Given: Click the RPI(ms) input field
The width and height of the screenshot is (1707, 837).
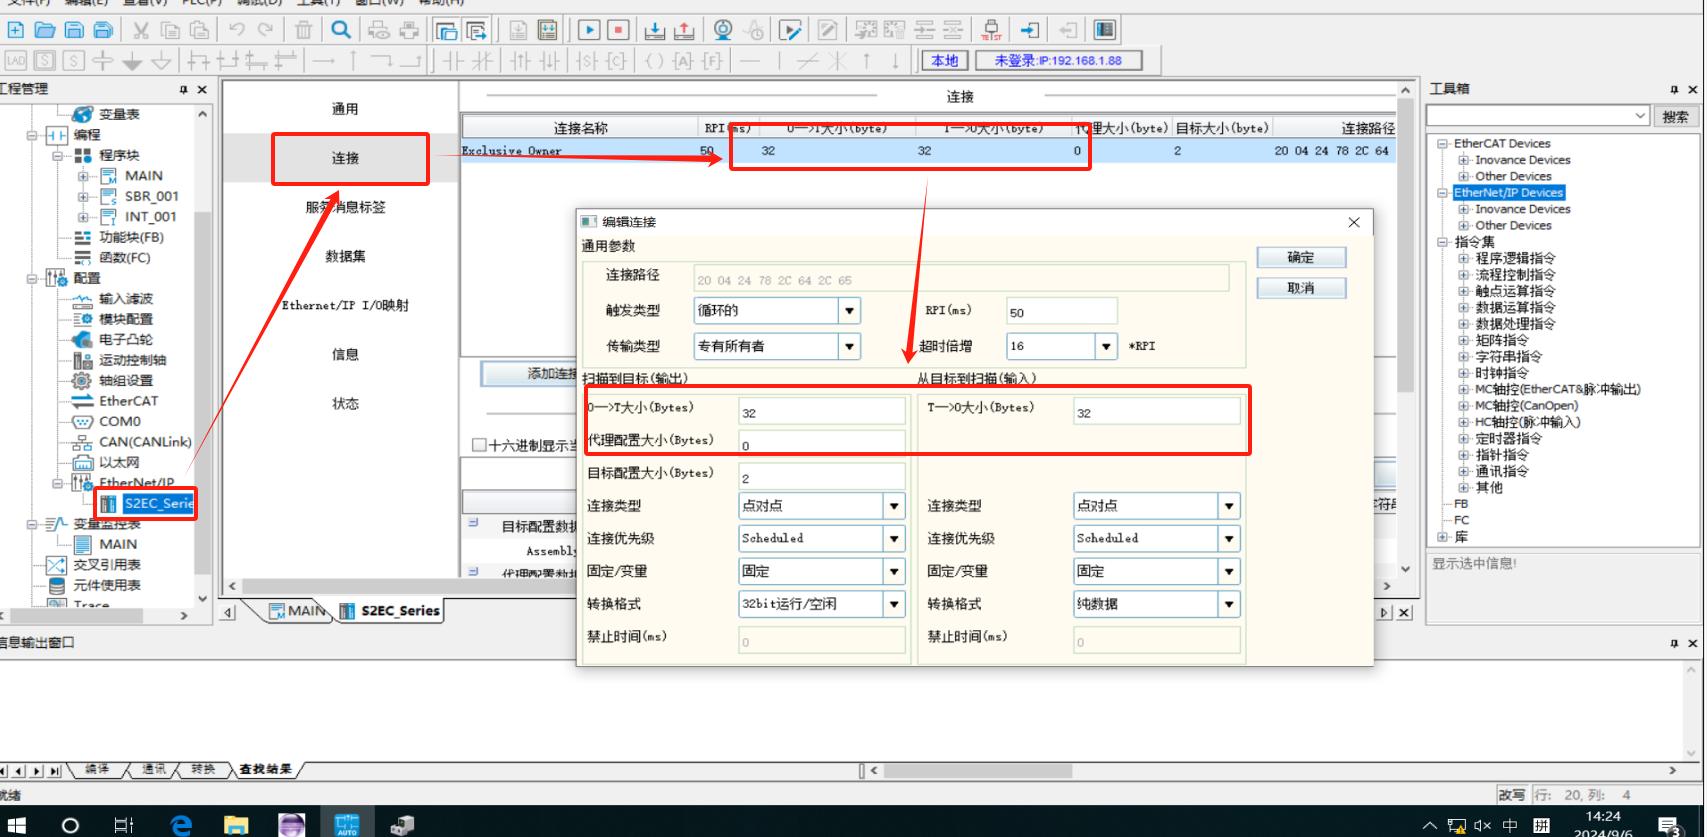Looking at the screenshot, I should [1060, 312].
